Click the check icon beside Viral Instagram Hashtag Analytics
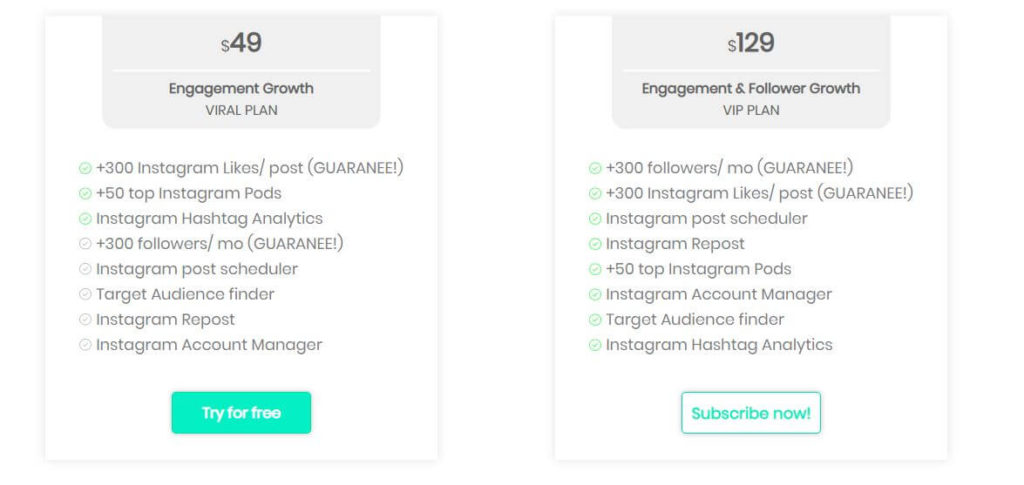The height and width of the screenshot is (485, 1024). point(85,219)
